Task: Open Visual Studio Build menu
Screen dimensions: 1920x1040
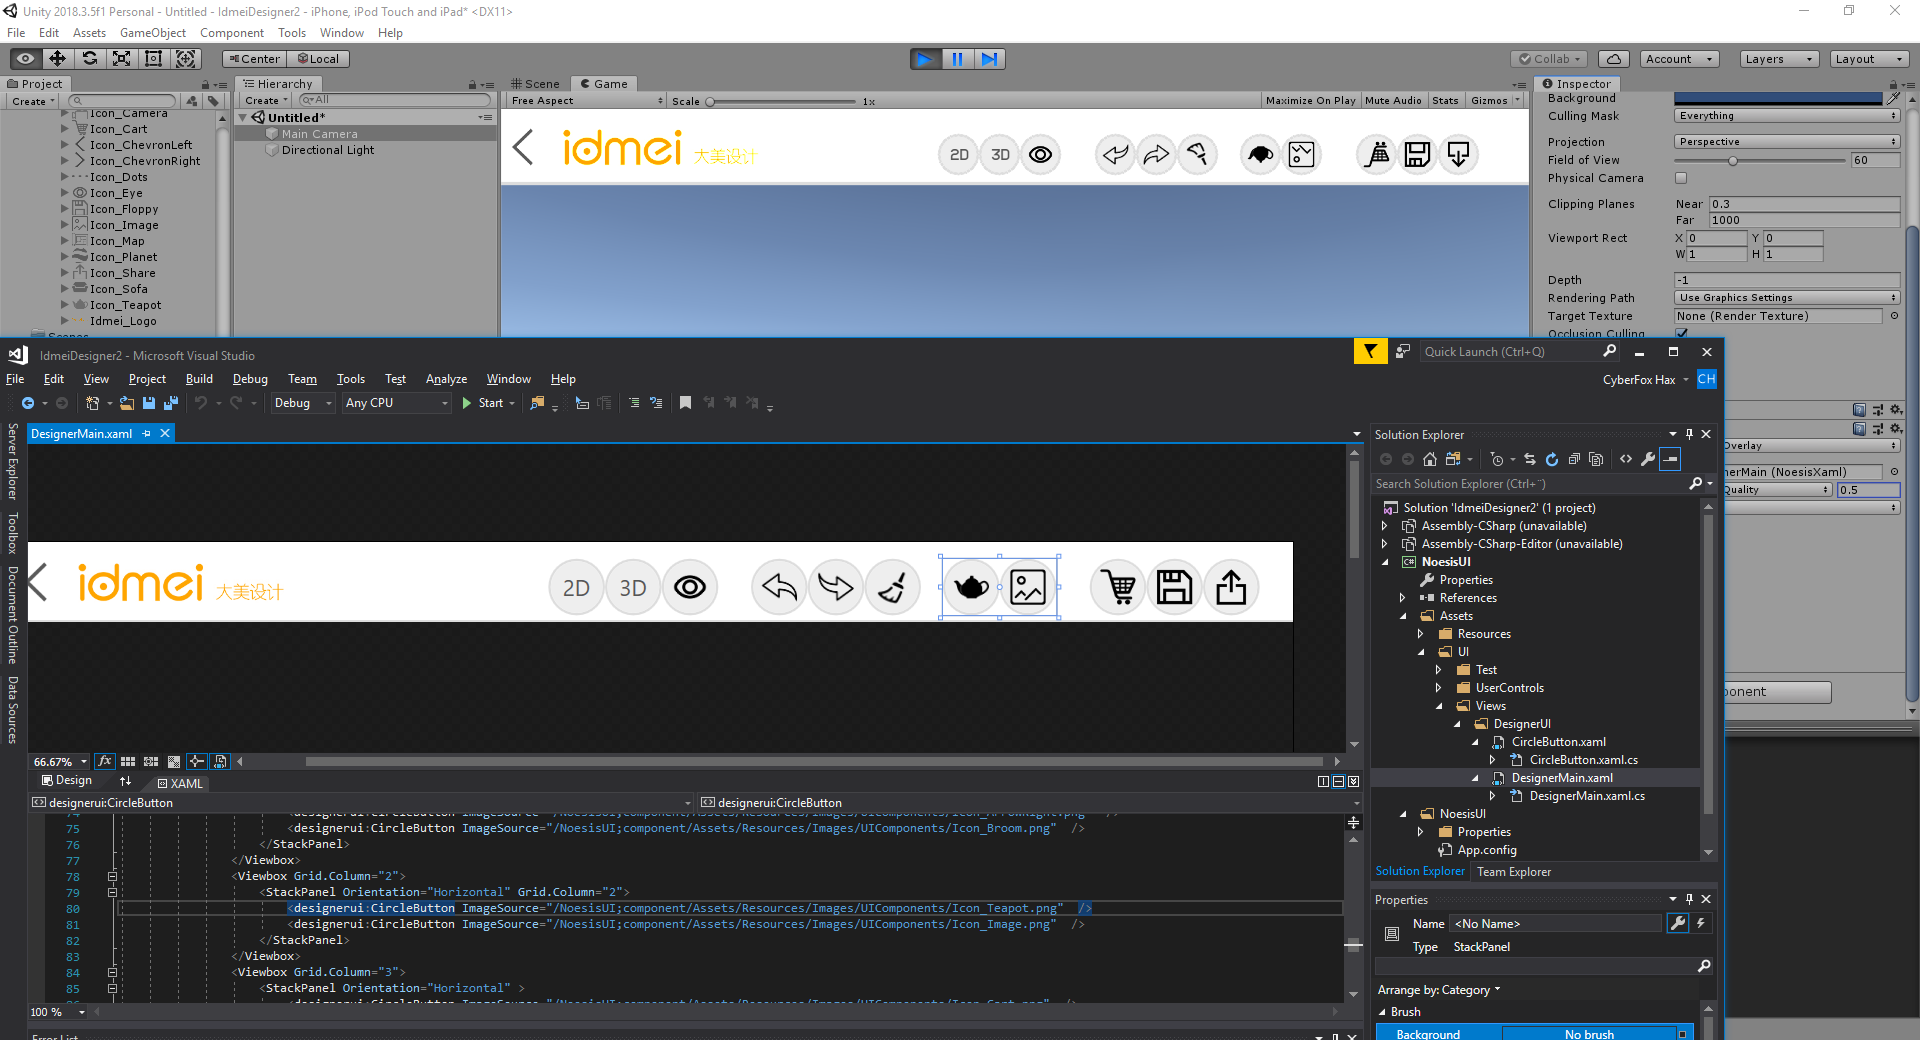Action: [199, 379]
